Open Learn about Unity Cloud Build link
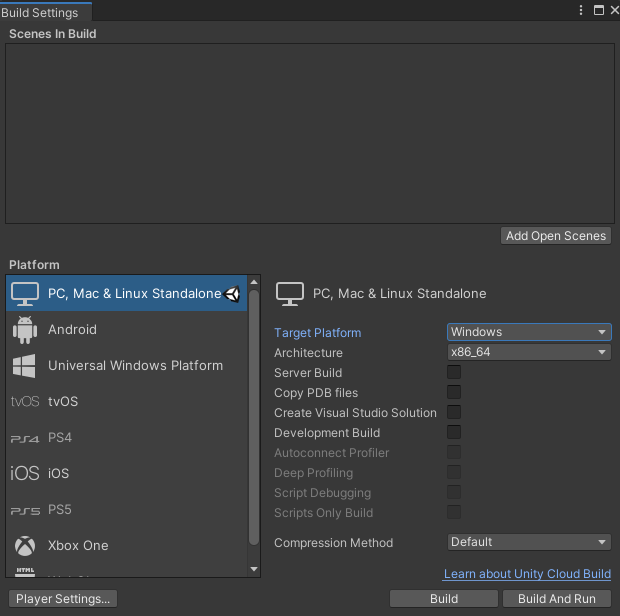Image resolution: width=620 pixels, height=616 pixels. click(527, 574)
